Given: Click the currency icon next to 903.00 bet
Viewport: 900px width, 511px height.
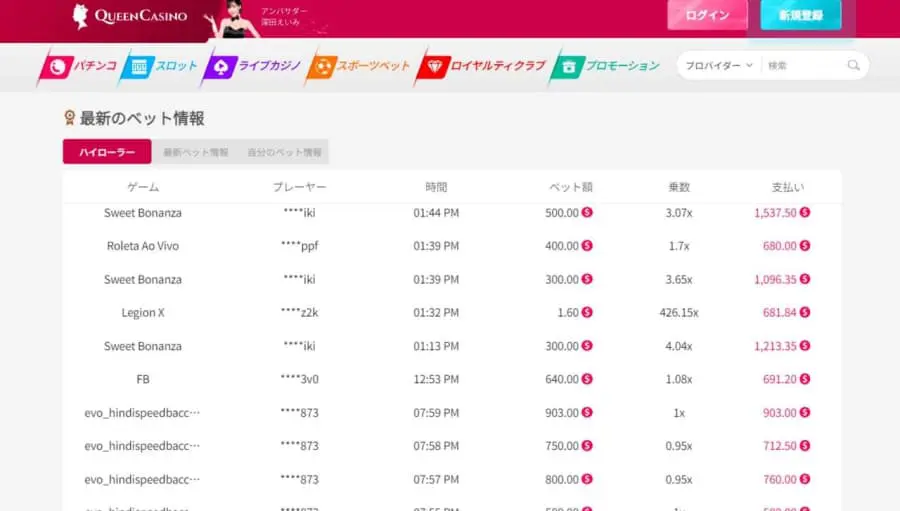Looking at the screenshot, I should coord(587,412).
